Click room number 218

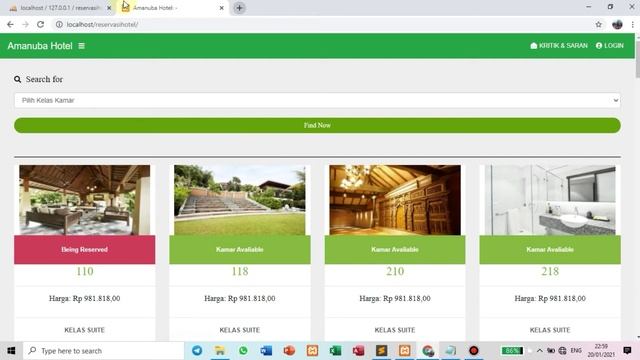click(550, 271)
